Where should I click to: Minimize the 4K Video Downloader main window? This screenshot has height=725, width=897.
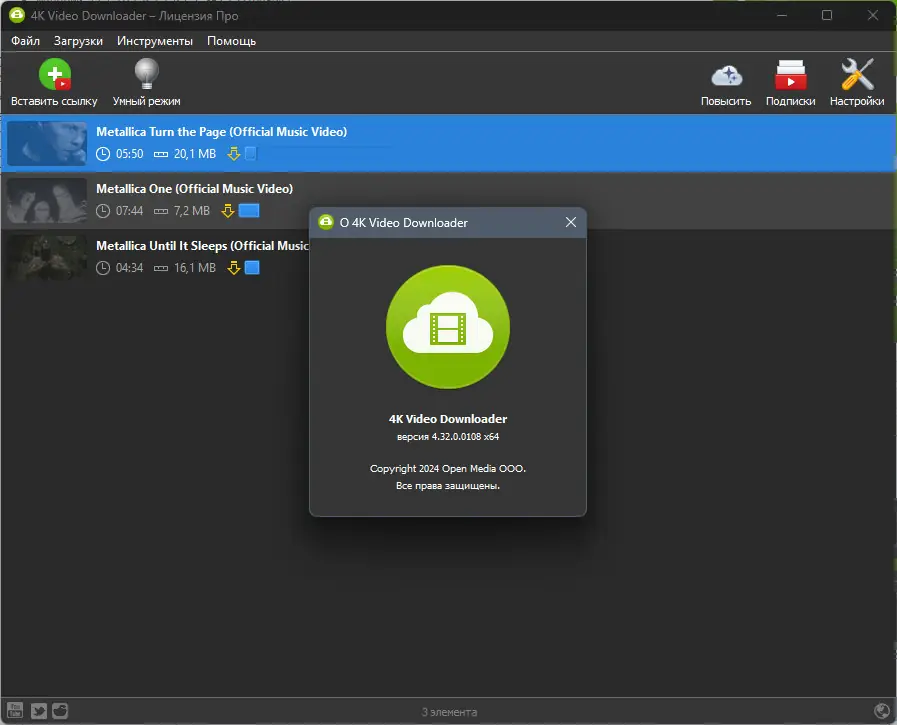tap(781, 15)
